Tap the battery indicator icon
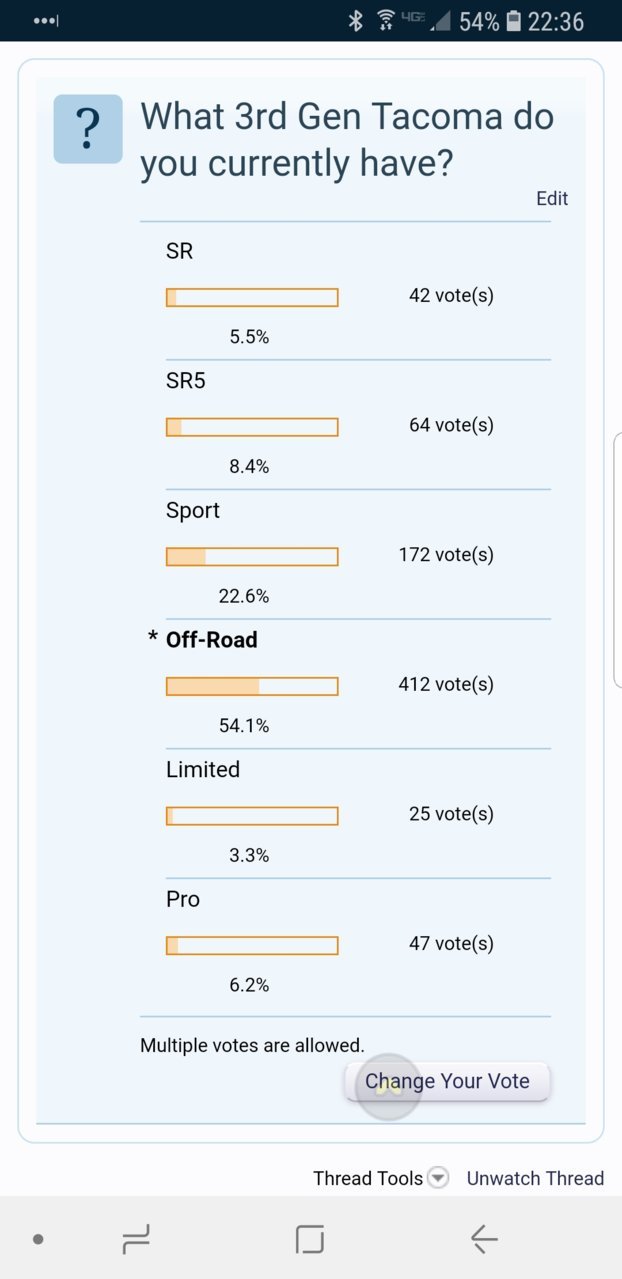Screen dimensions: 622x1279 coord(514,21)
